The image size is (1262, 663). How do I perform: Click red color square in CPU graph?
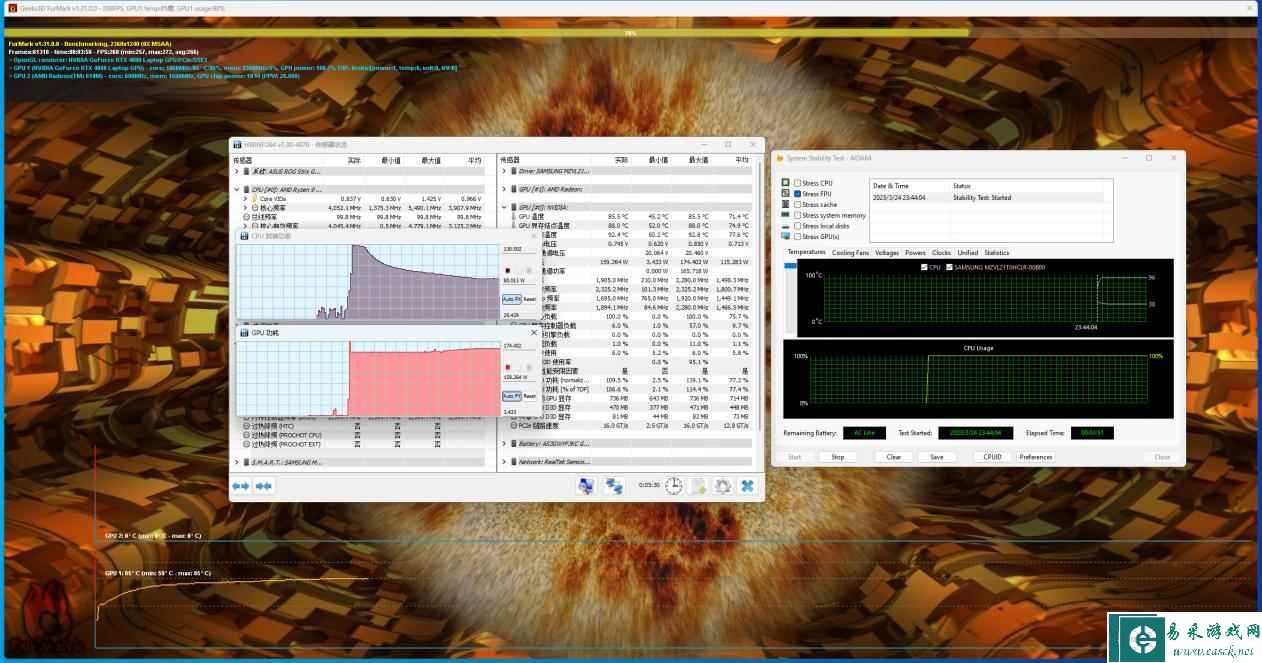(508, 270)
